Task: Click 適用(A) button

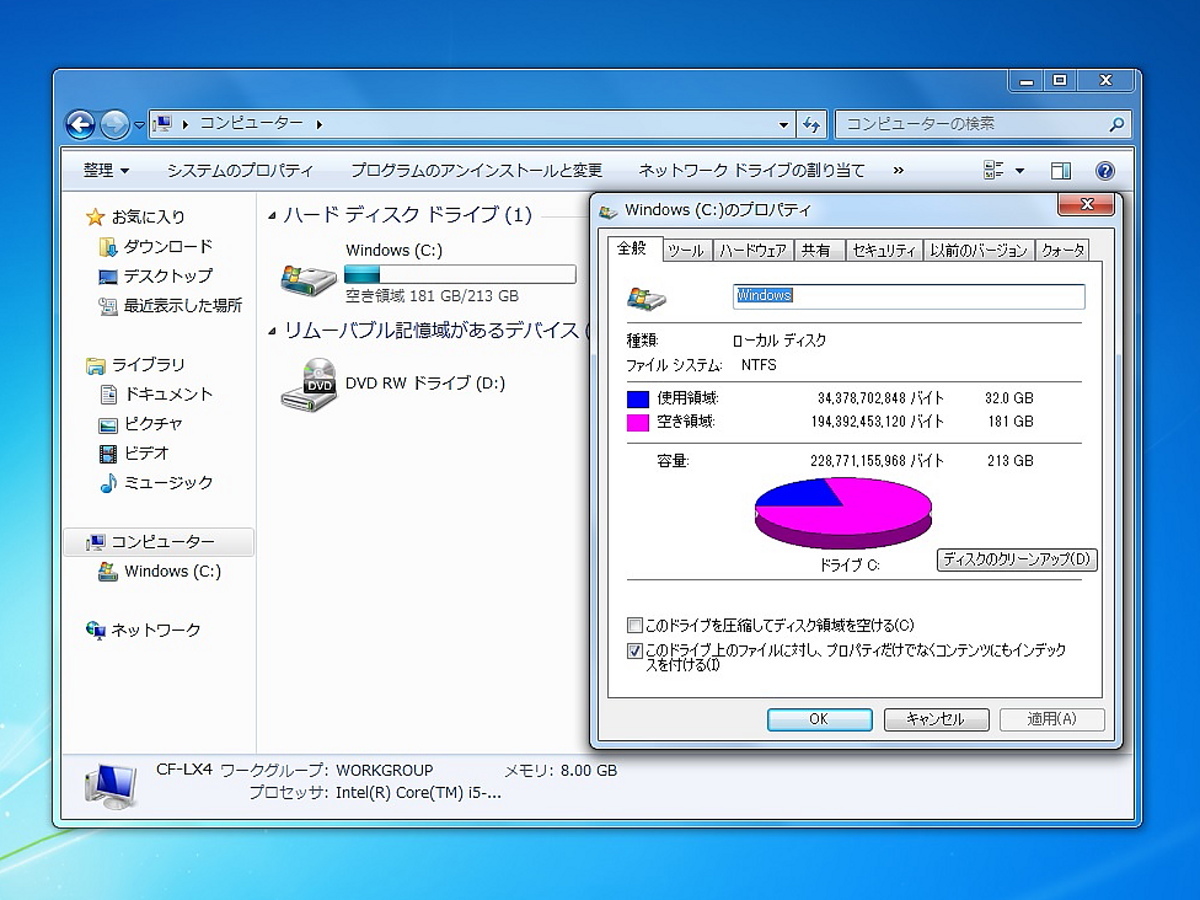Action: coord(1052,719)
